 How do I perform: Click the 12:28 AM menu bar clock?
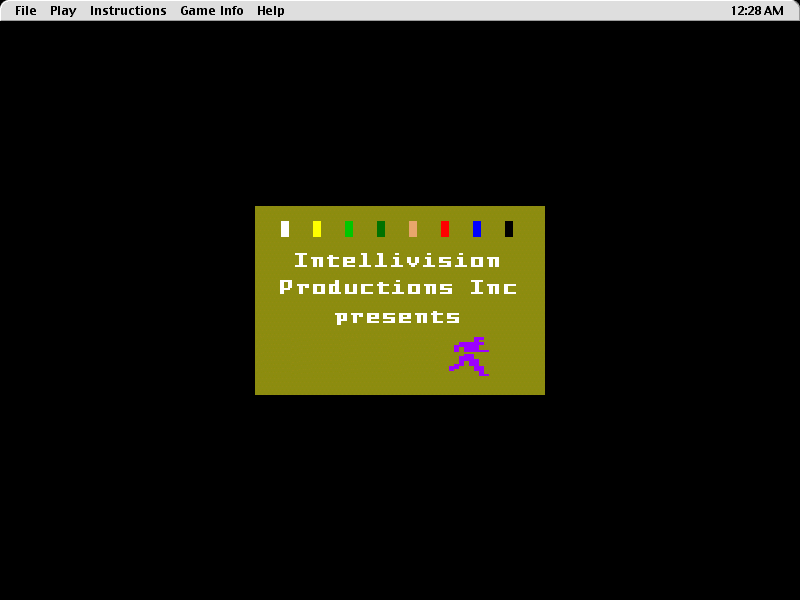tap(757, 11)
